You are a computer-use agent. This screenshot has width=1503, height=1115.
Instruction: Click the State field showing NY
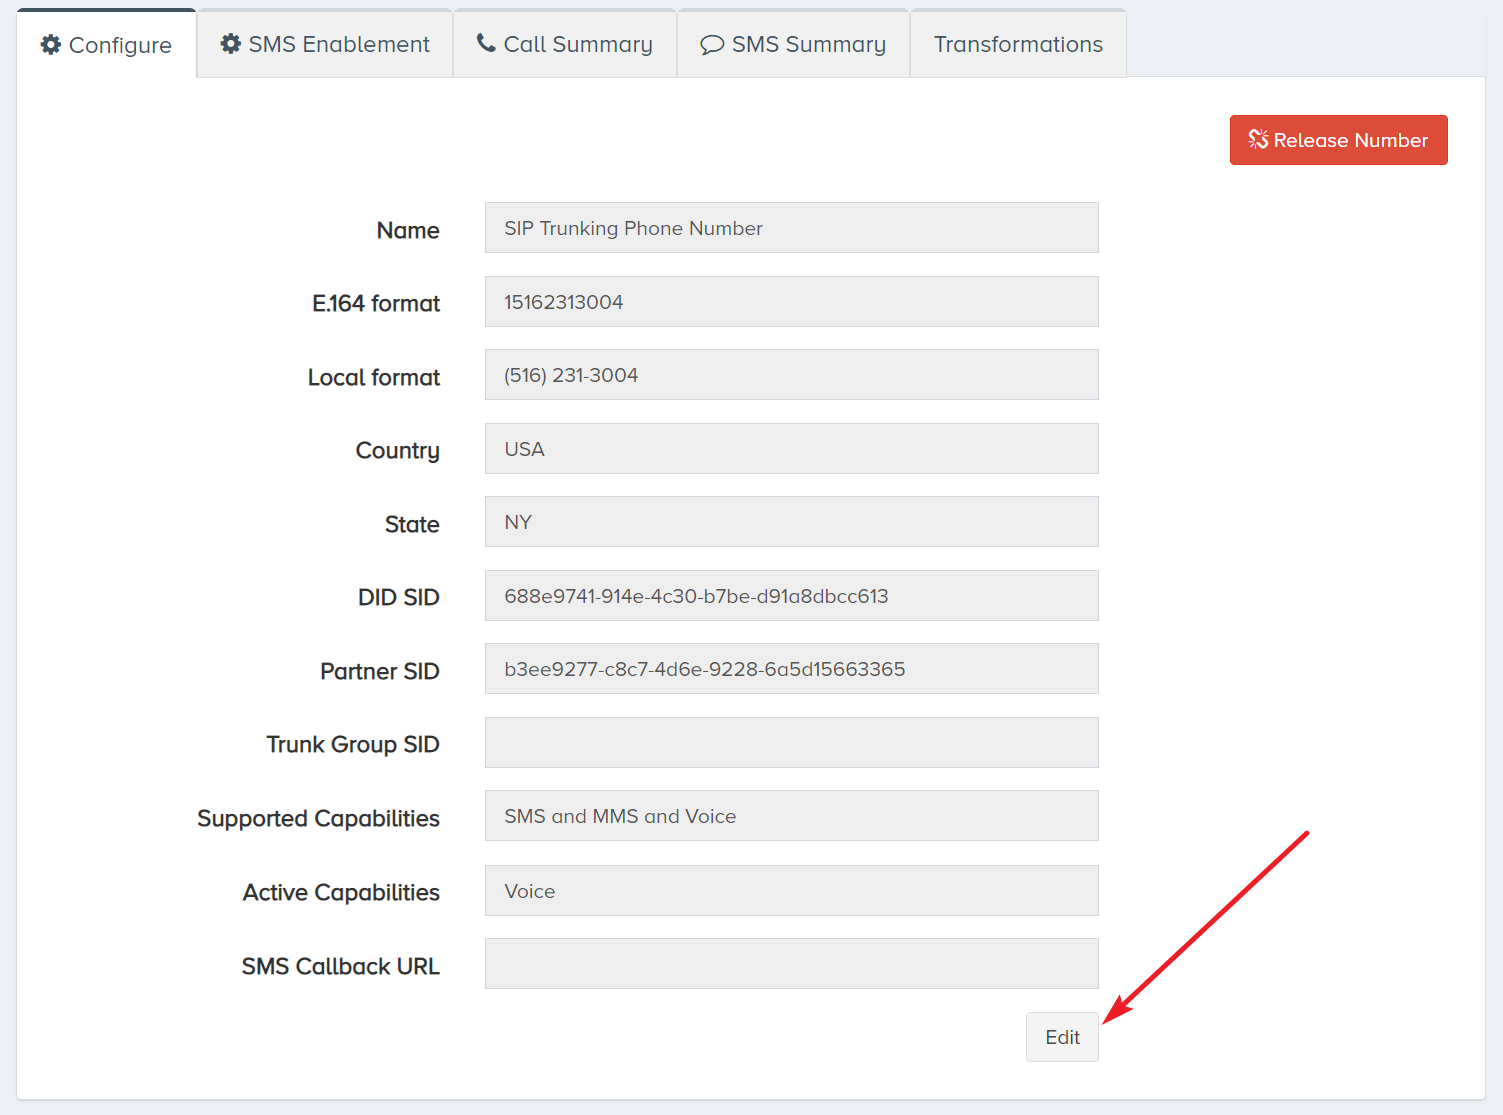[x=792, y=522]
